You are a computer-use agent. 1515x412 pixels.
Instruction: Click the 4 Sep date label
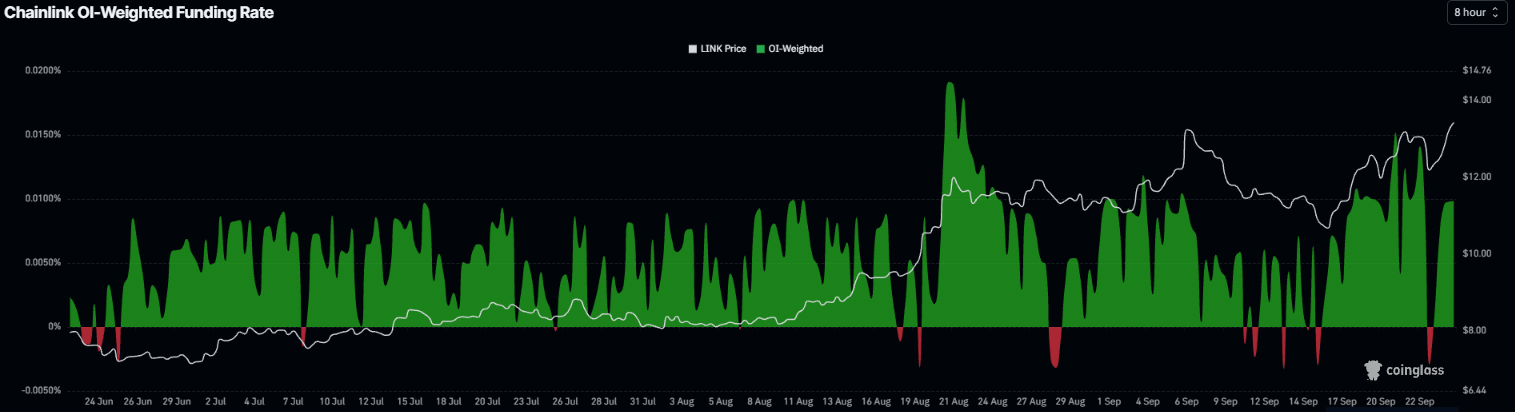click(1147, 401)
